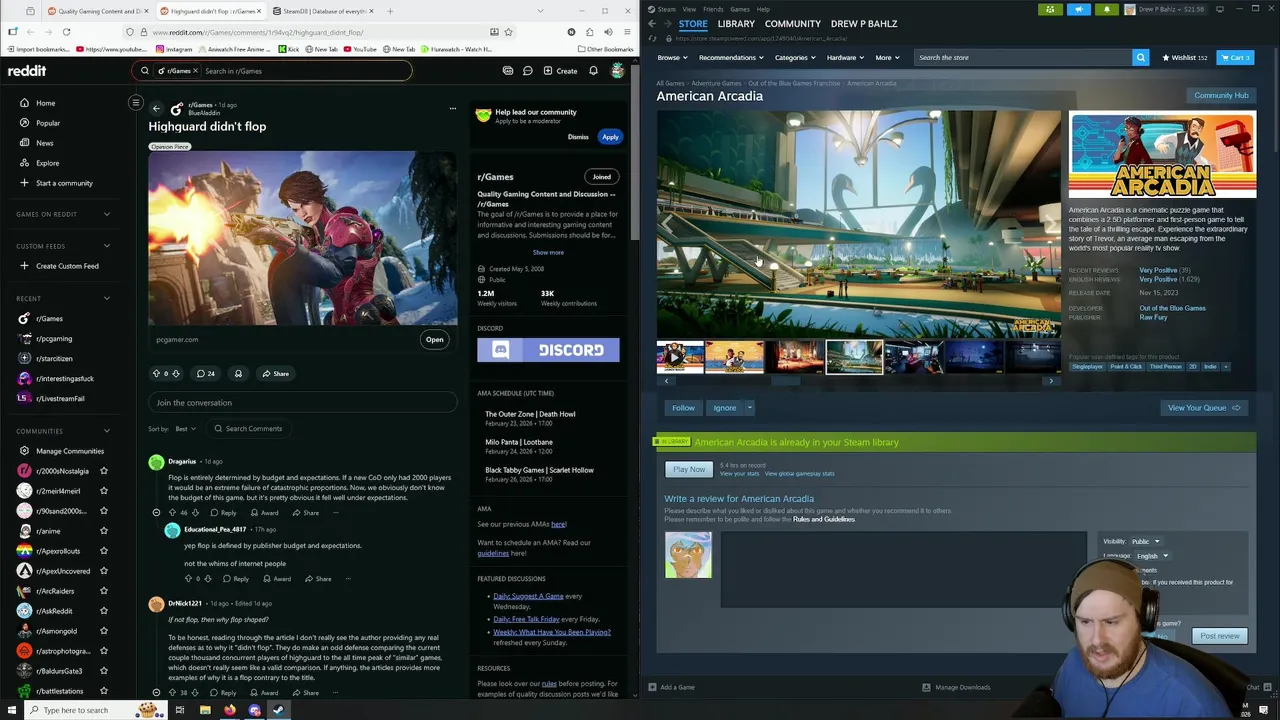Collapse Dragarius comment thread toggle
Screen dimensions: 1280x720
click(156, 512)
